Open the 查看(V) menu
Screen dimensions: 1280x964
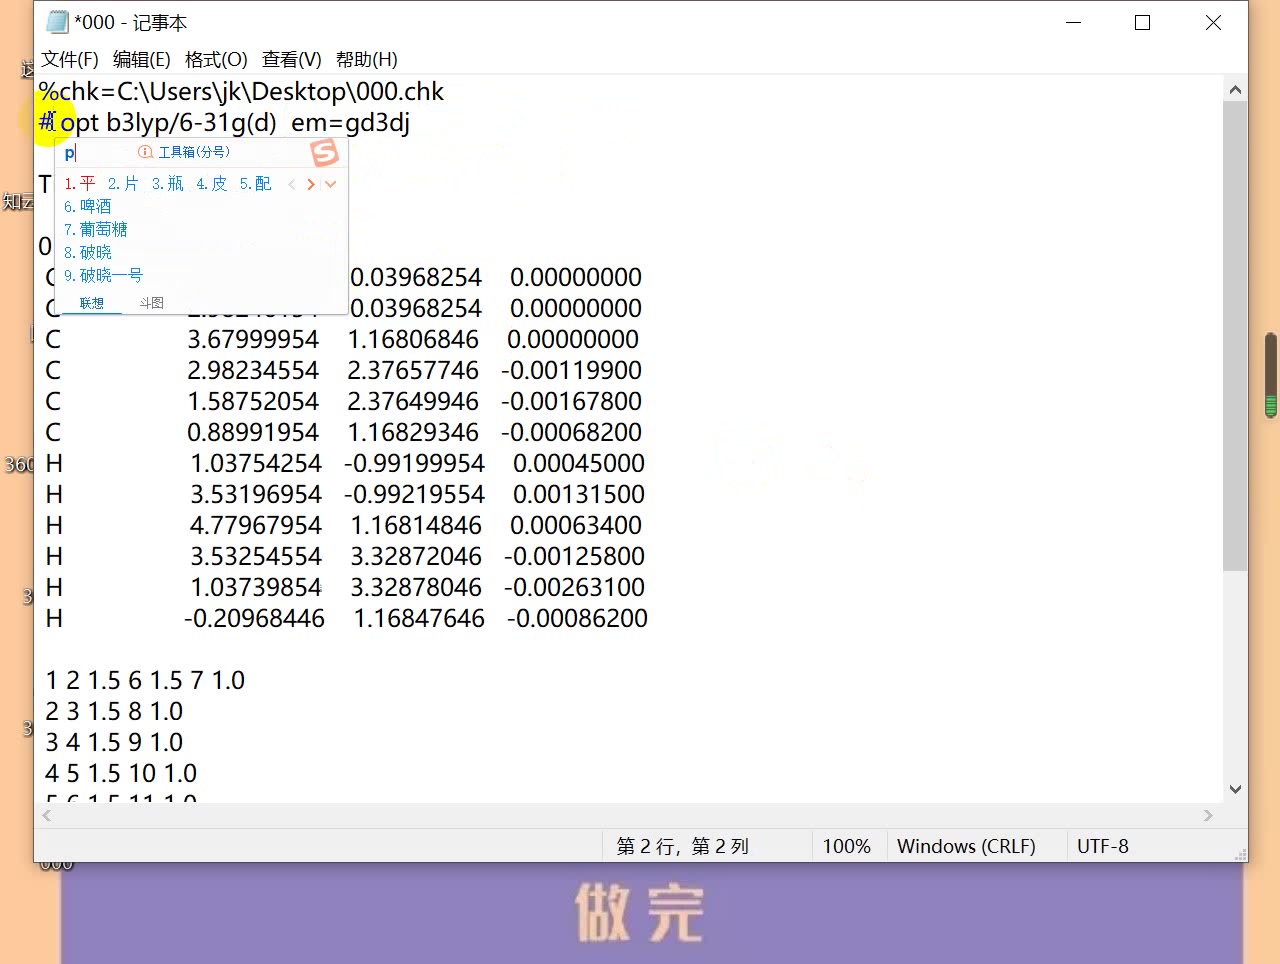point(292,59)
